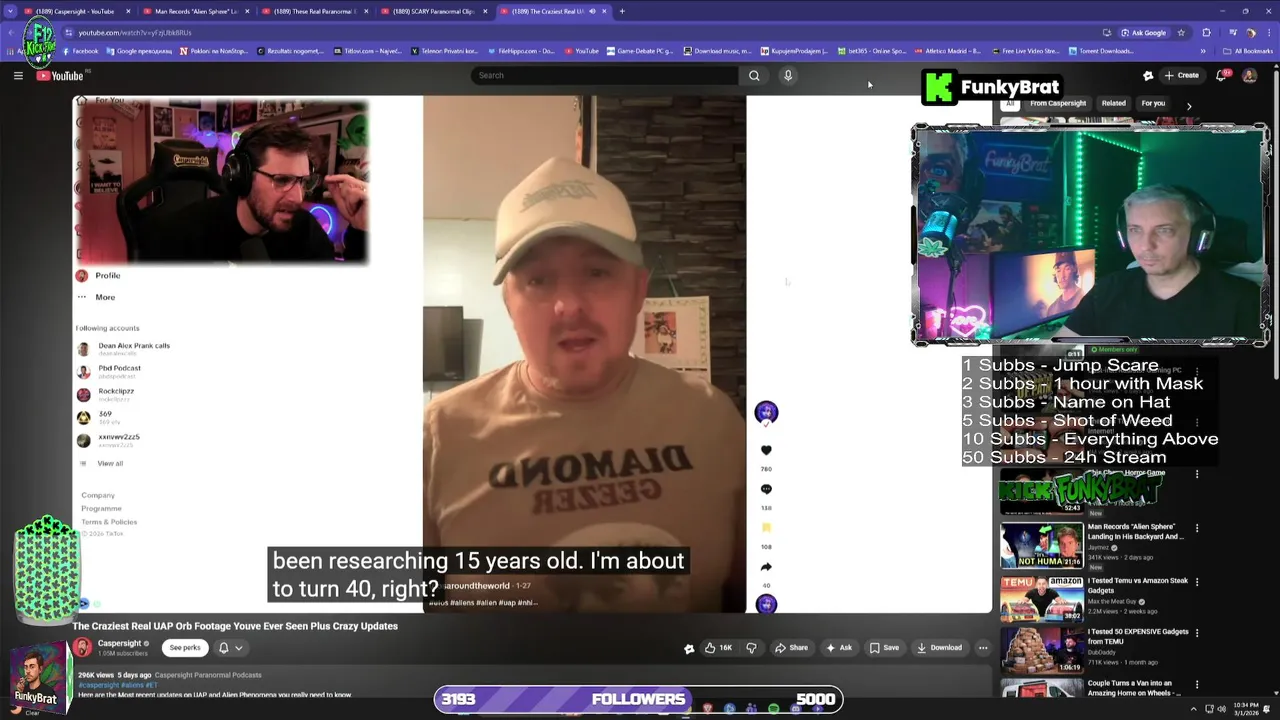The width and height of the screenshot is (1280, 720).
Task: Open the YouTube hamburger guide menu
Action: tap(18, 76)
